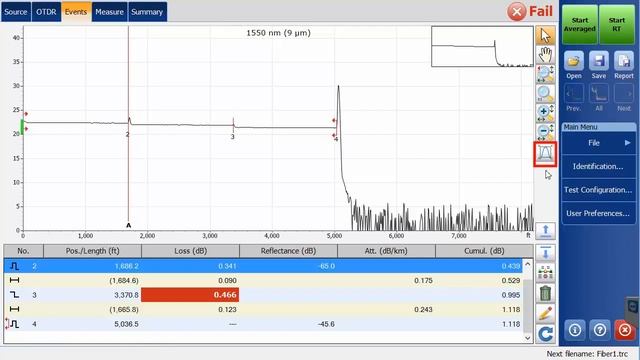Pick the plain magnifier zoom tool

click(x=545, y=94)
